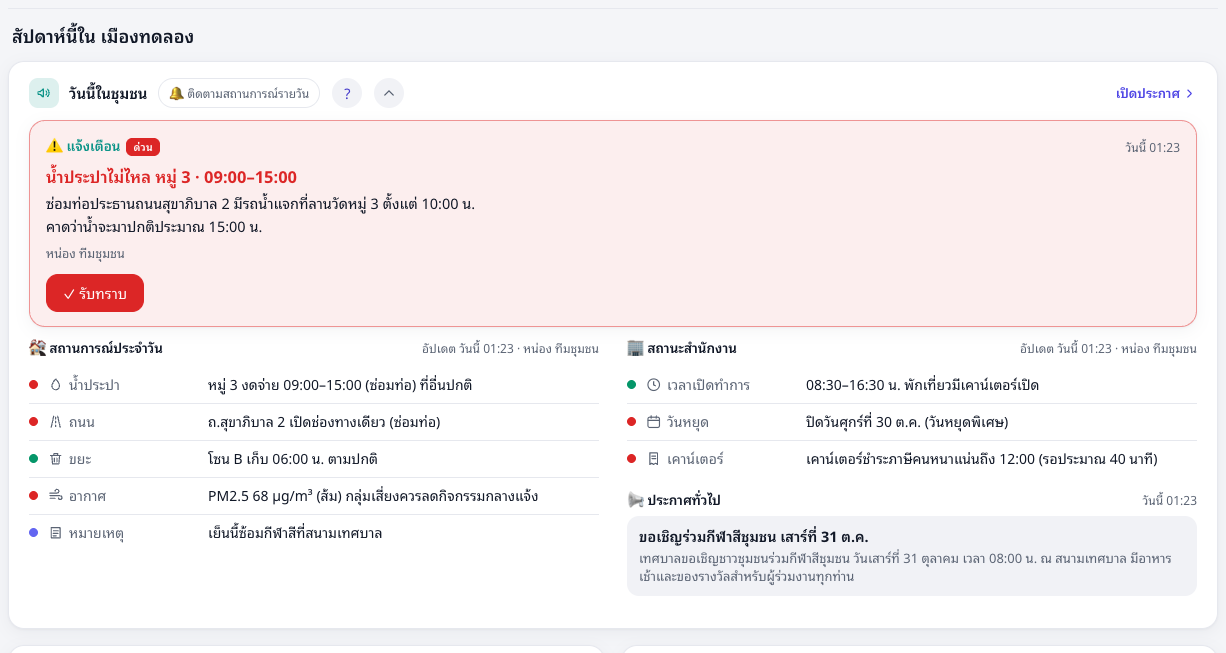Click the alert title น้ำประปาไม่ไหล หมู่ 3
The width and height of the screenshot is (1226, 653).
point(171,177)
